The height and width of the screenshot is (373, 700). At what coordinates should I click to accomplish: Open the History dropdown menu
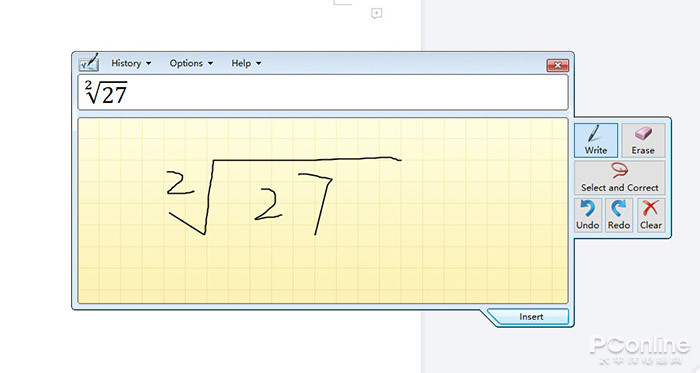tap(131, 63)
